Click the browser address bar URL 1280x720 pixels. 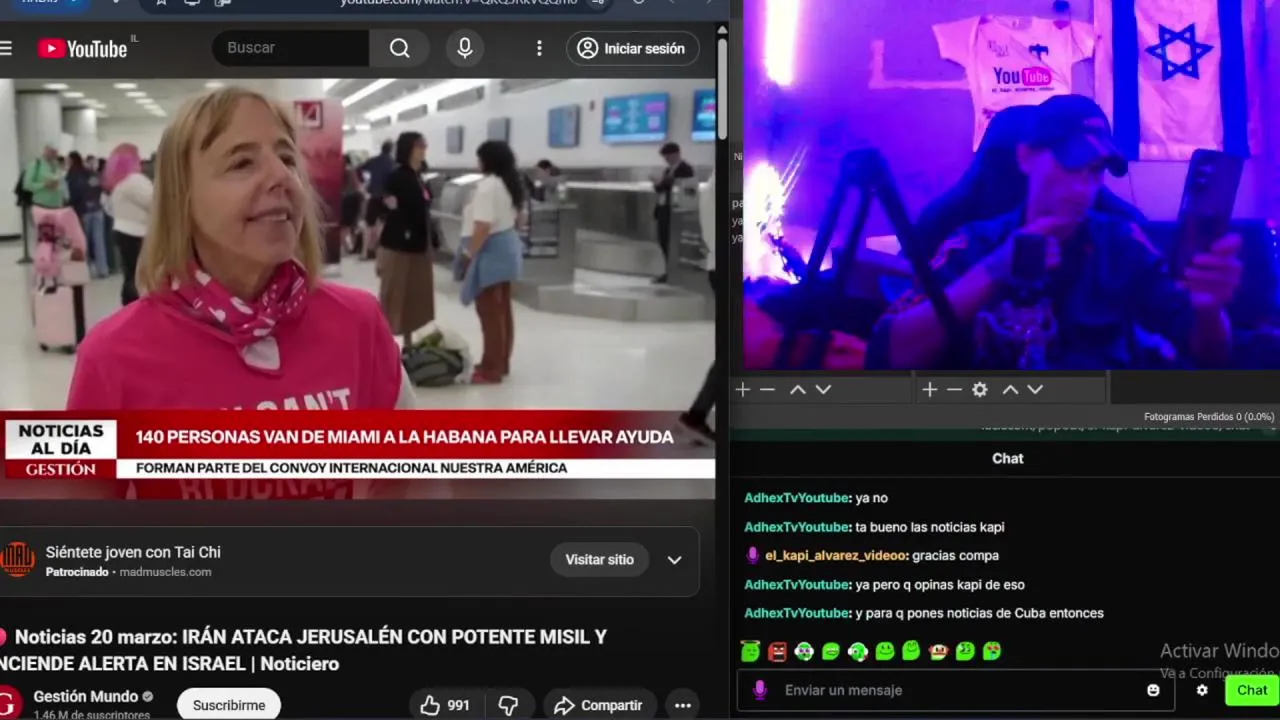tap(458, 3)
